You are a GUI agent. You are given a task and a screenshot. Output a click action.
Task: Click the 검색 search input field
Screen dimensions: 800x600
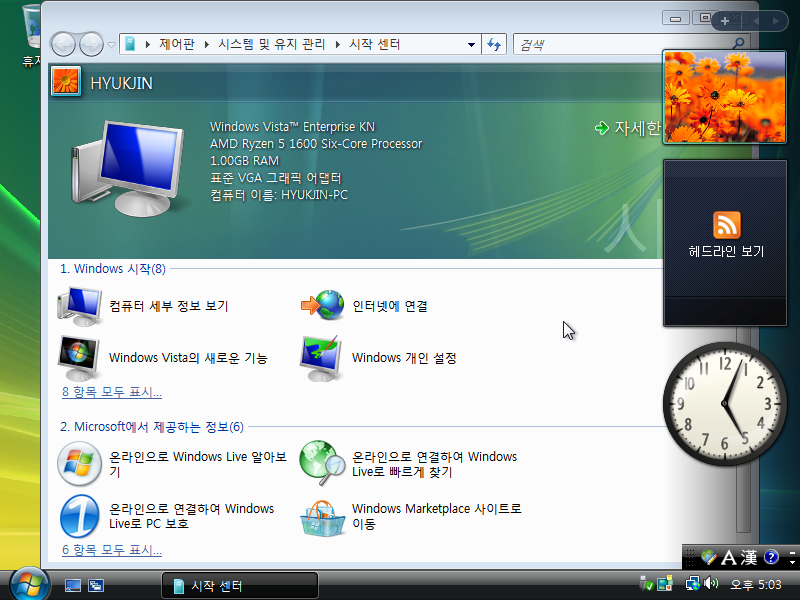point(622,44)
